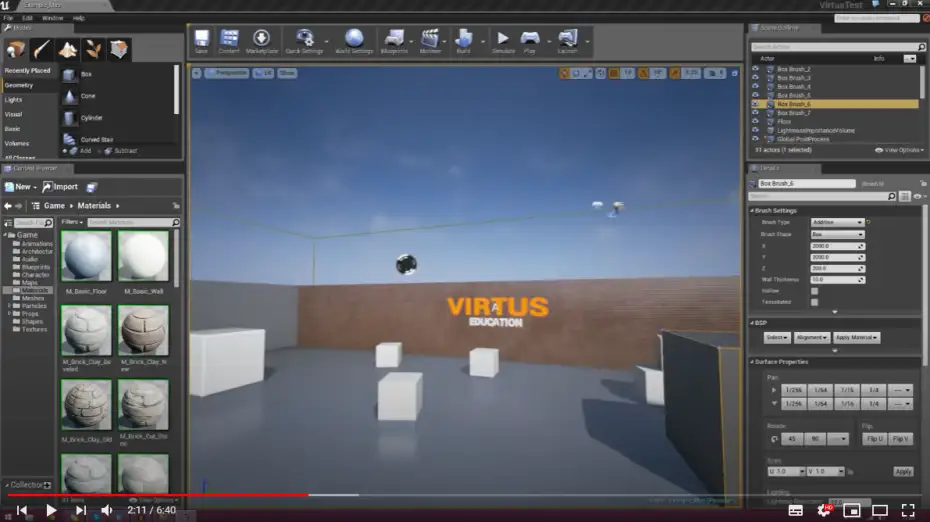Screen dimensions: 930x522
Task: Open the Content Browser Filters dropdown
Action: 72,222
